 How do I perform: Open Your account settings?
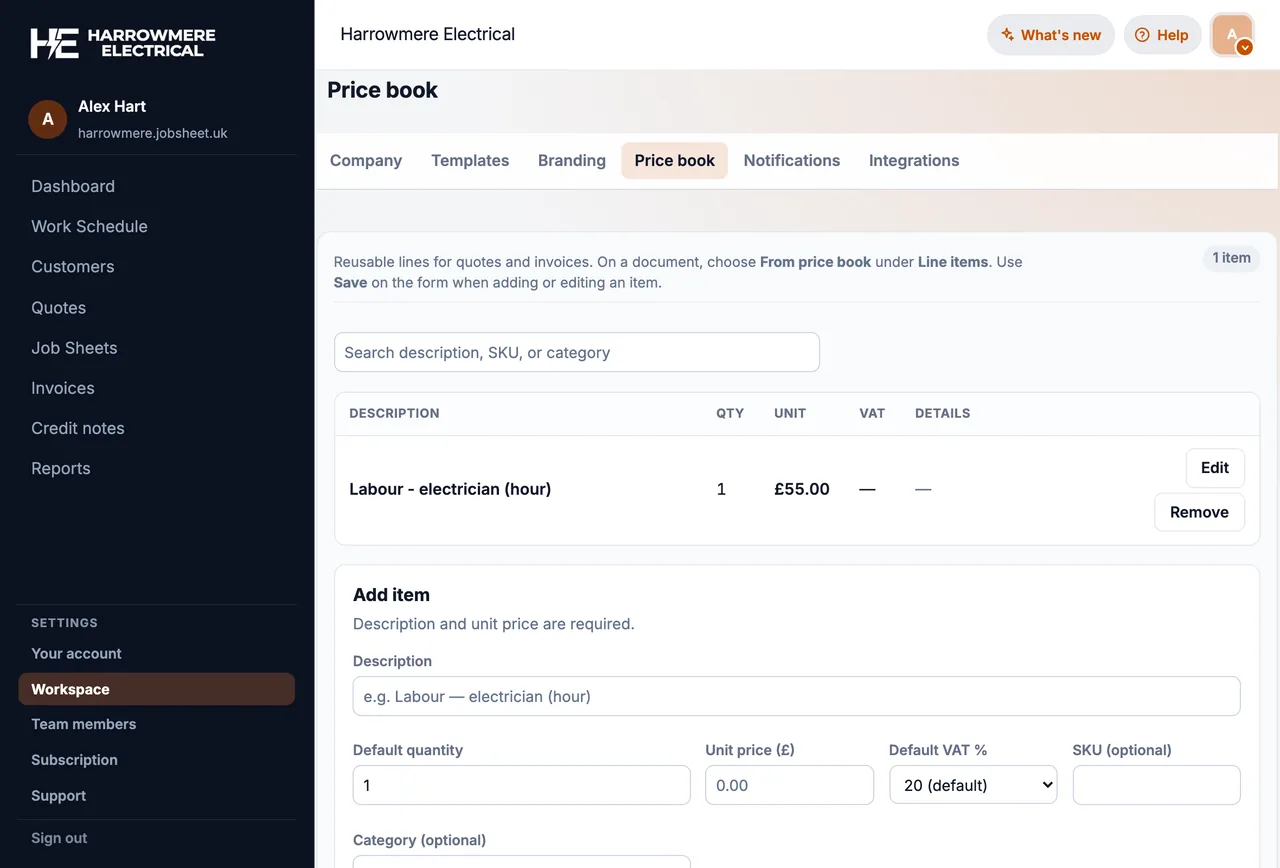(x=76, y=653)
